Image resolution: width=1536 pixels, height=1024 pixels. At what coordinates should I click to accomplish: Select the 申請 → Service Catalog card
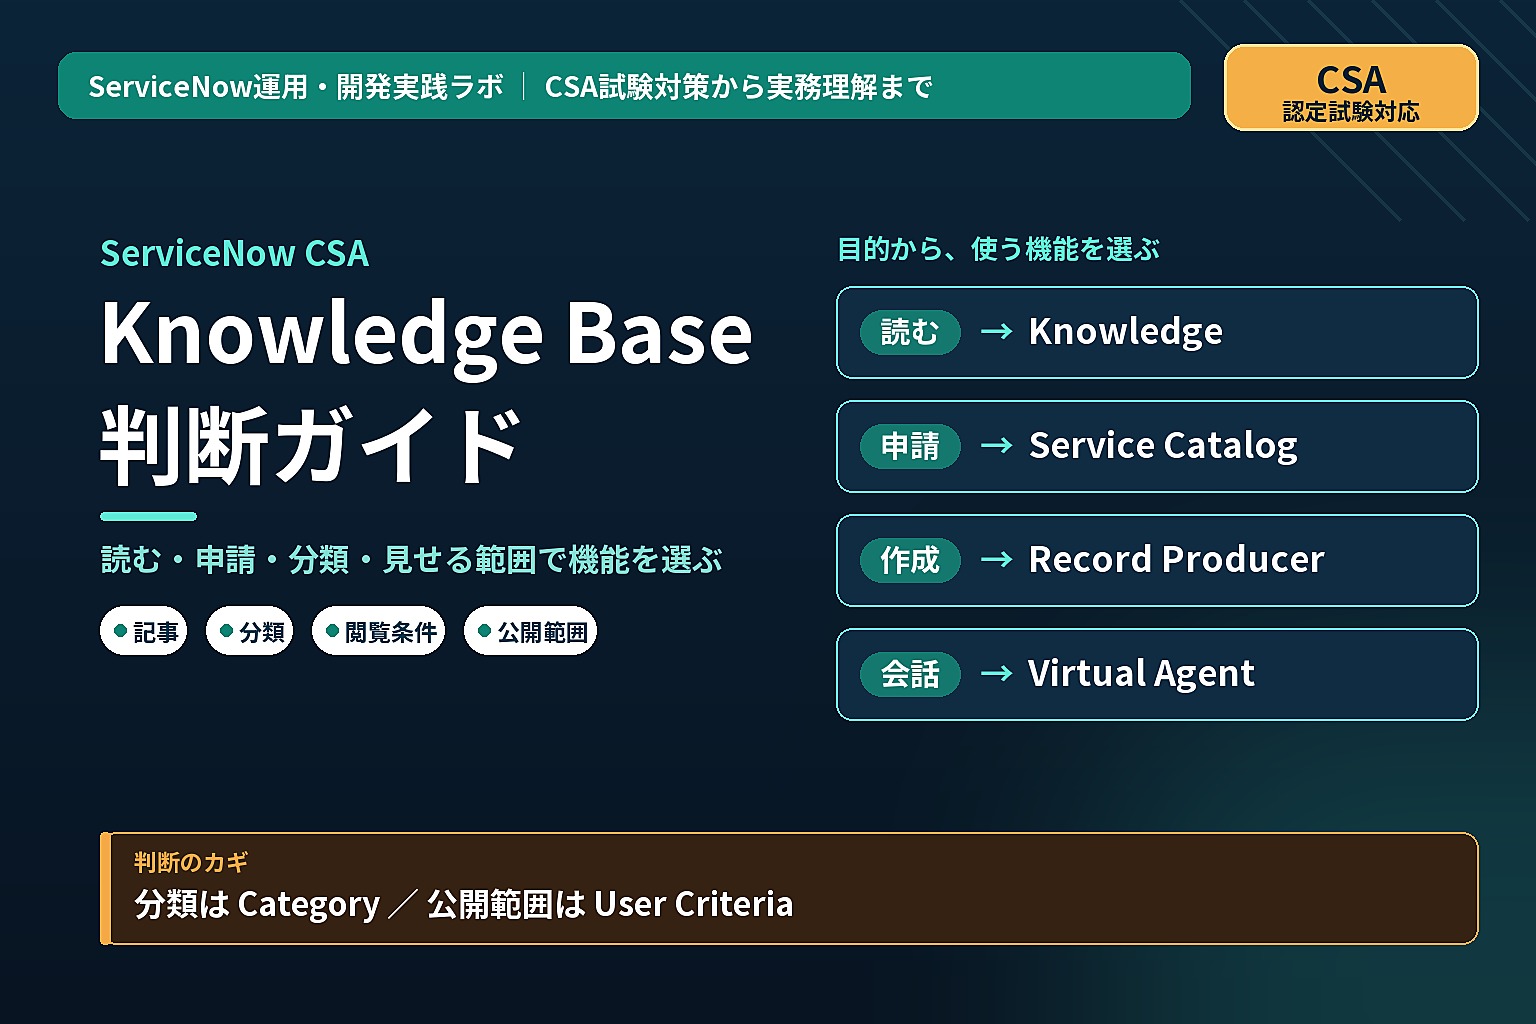tap(1157, 446)
